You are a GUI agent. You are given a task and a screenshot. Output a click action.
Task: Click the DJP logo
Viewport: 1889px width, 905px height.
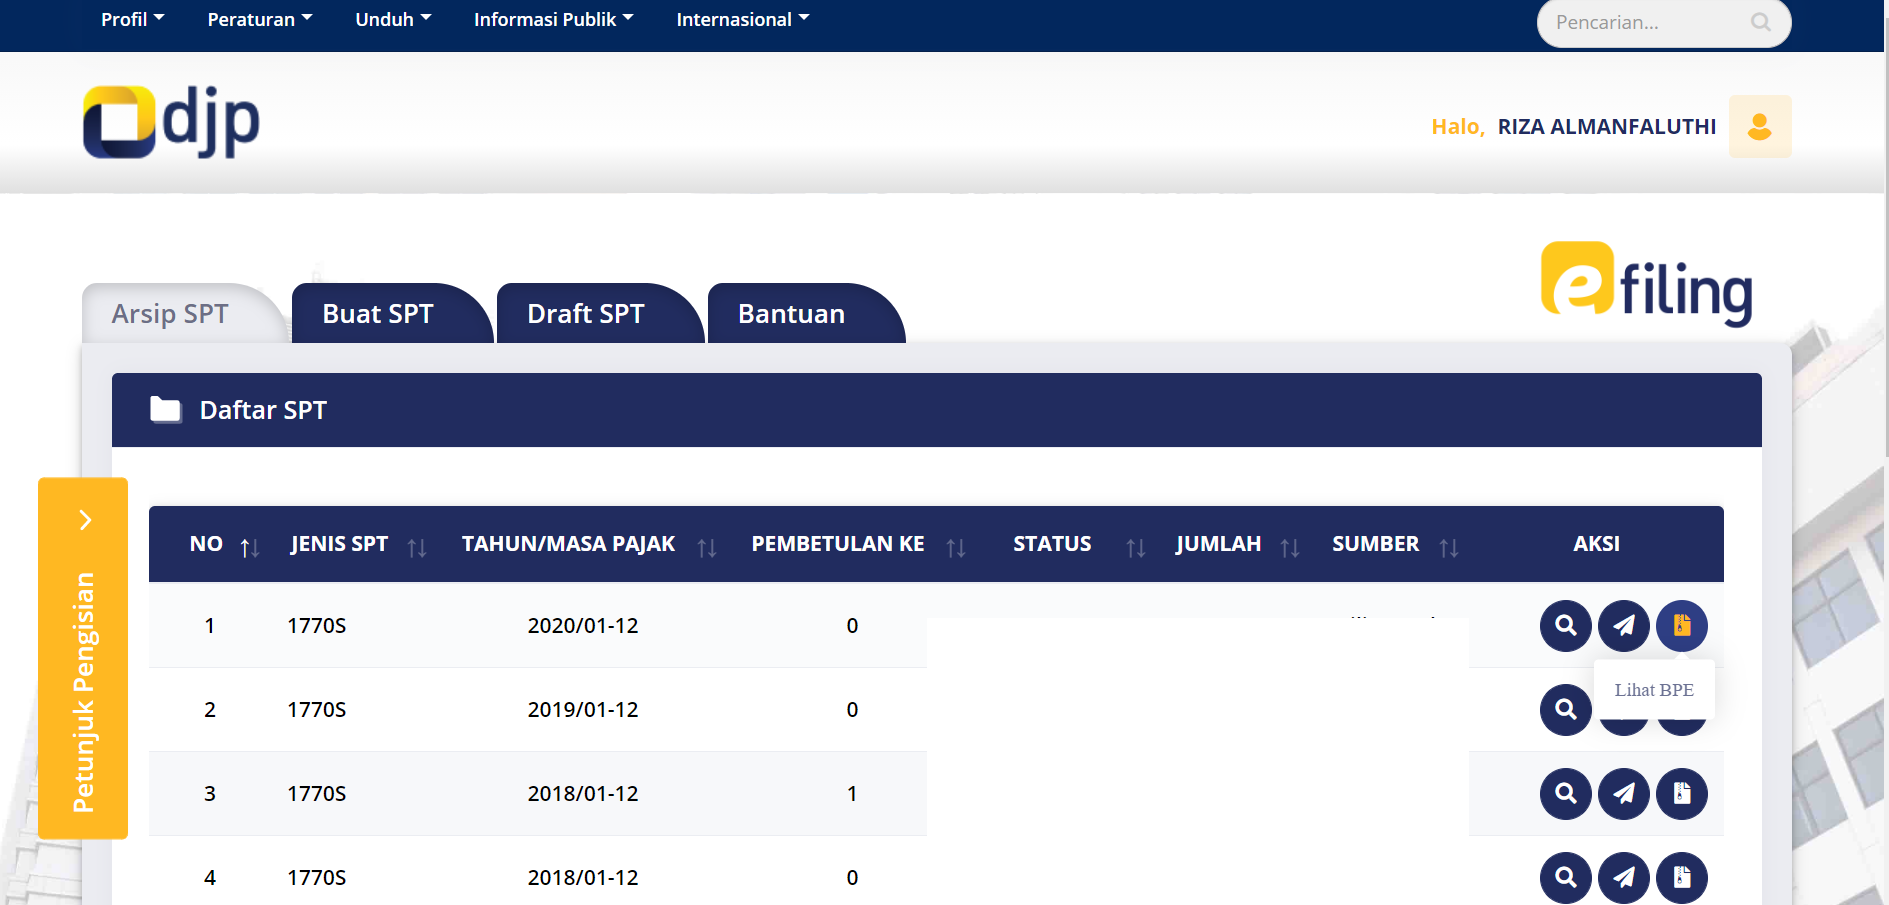pyautogui.click(x=171, y=122)
